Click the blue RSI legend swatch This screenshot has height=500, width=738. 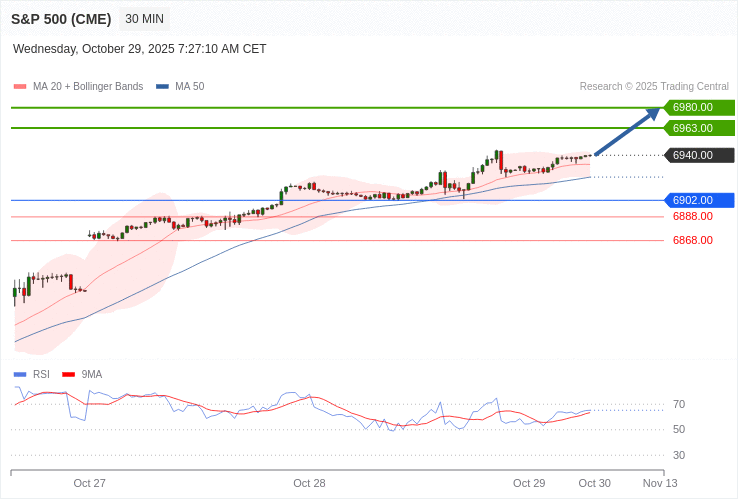coord(20,375)
